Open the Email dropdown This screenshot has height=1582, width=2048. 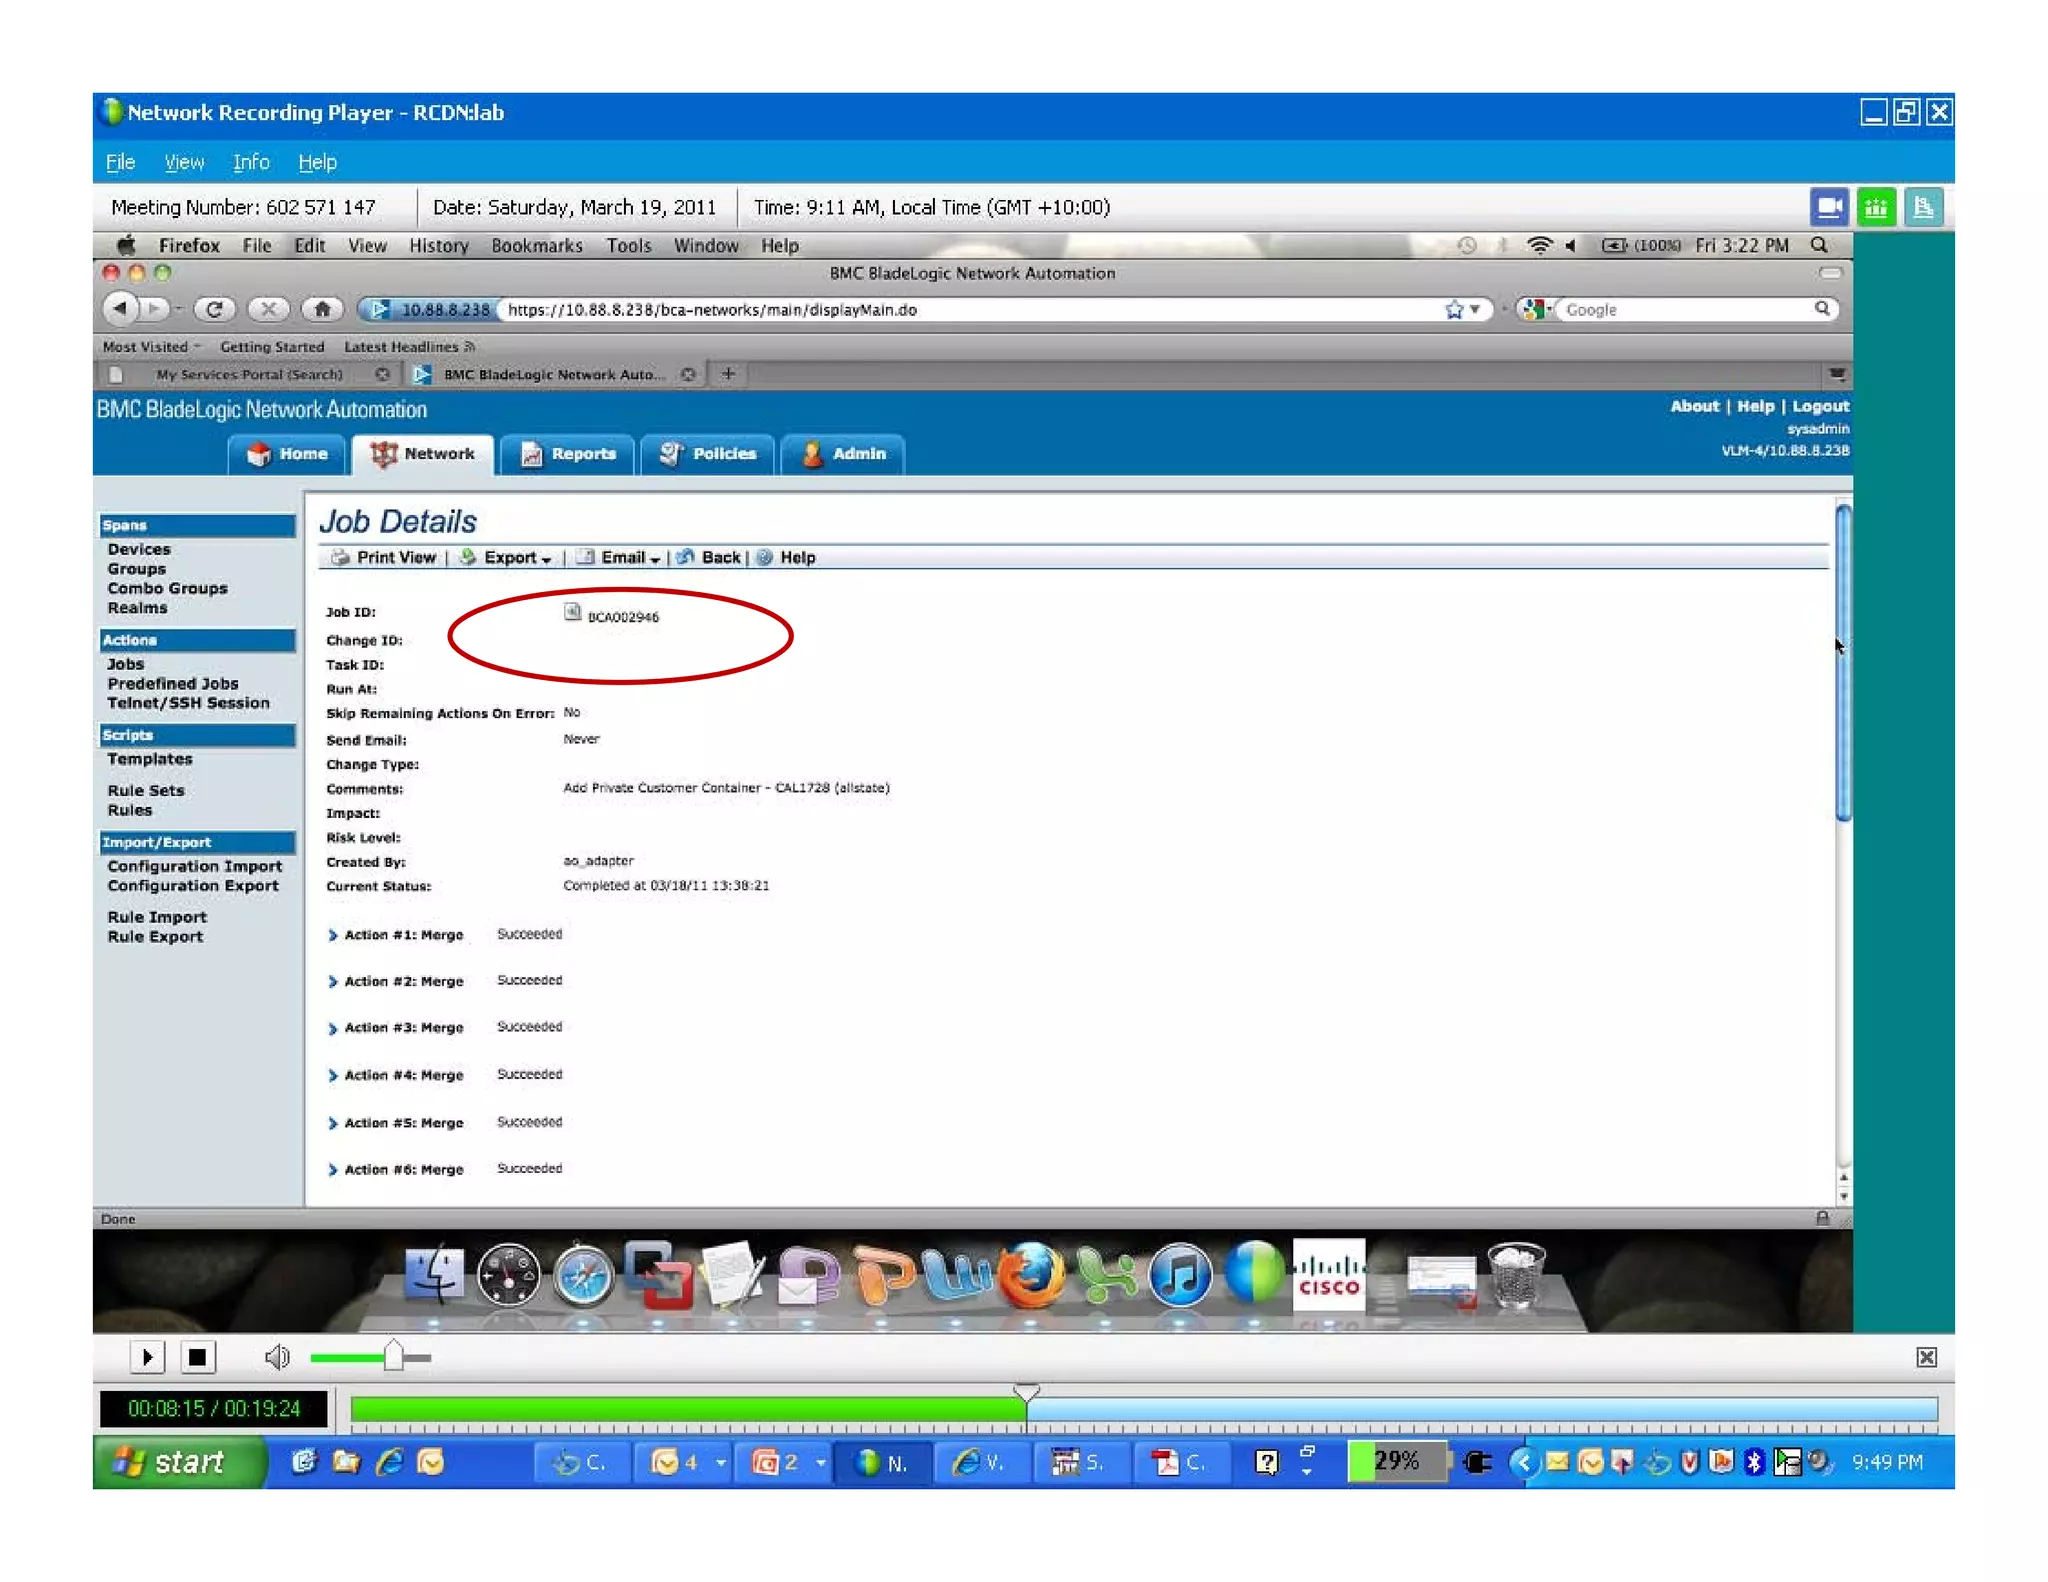[620, 558]
